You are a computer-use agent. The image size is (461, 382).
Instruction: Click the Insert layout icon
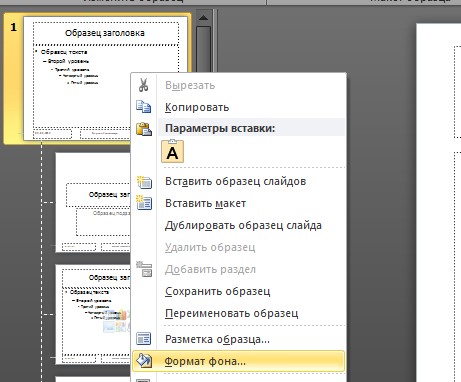(x=144, y=203)
